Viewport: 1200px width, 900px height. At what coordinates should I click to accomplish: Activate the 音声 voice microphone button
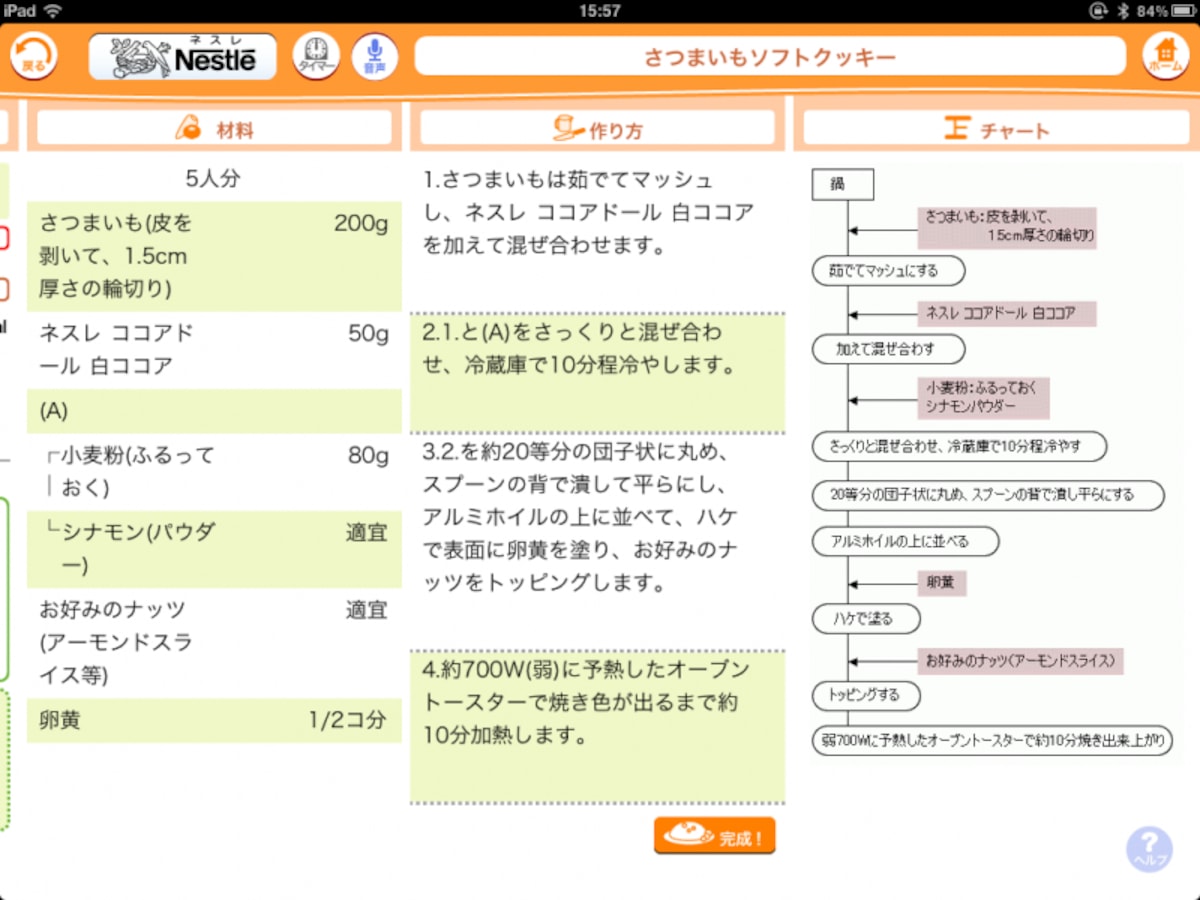(x=374, y=56)
